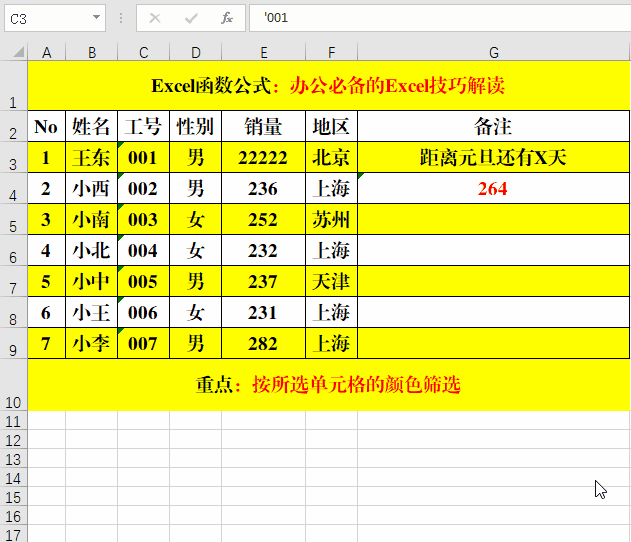This screenshot has height=542, width=631.
Task: Select the cell with name '小李'
Action: pos(91,343)
